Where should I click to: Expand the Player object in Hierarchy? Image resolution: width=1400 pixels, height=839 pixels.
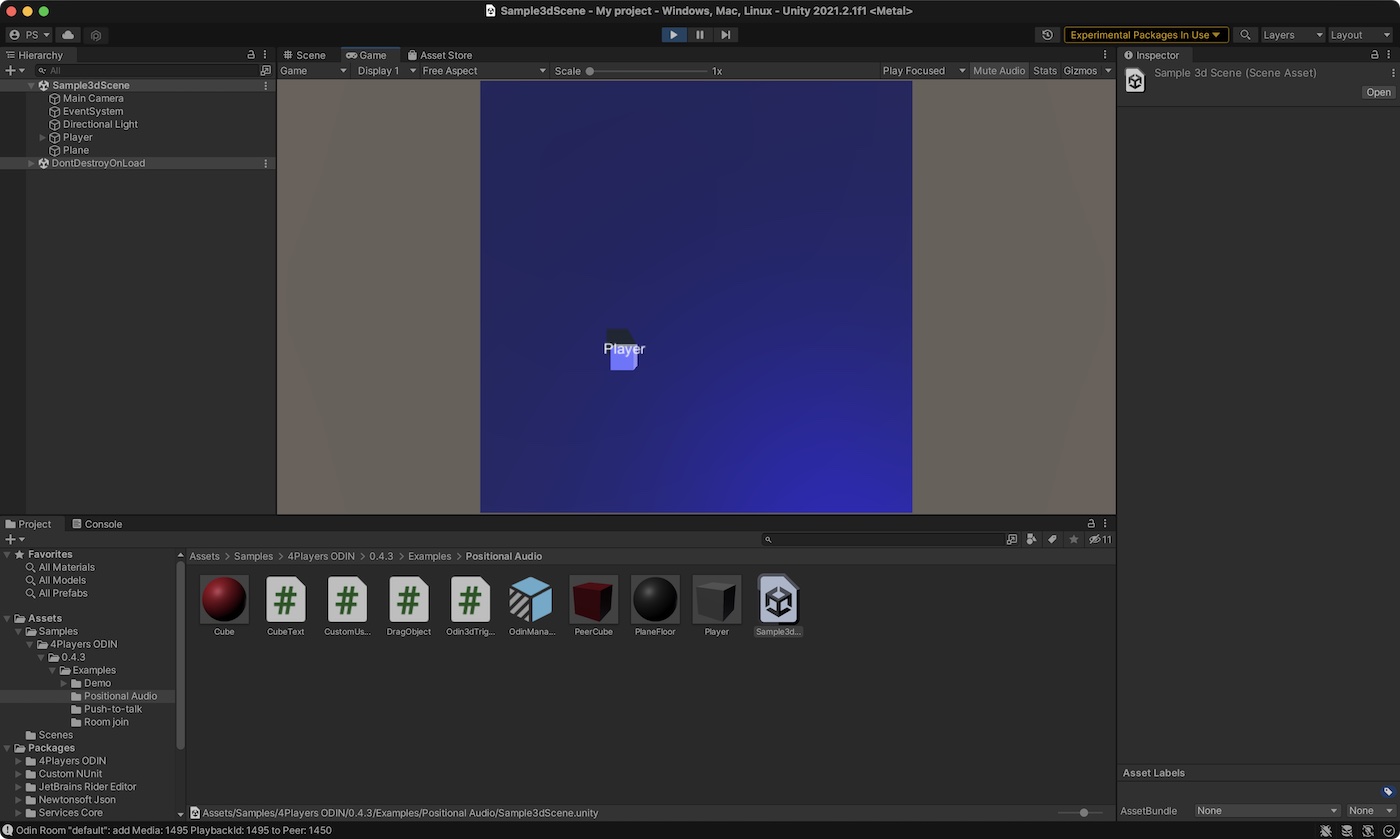43,137
